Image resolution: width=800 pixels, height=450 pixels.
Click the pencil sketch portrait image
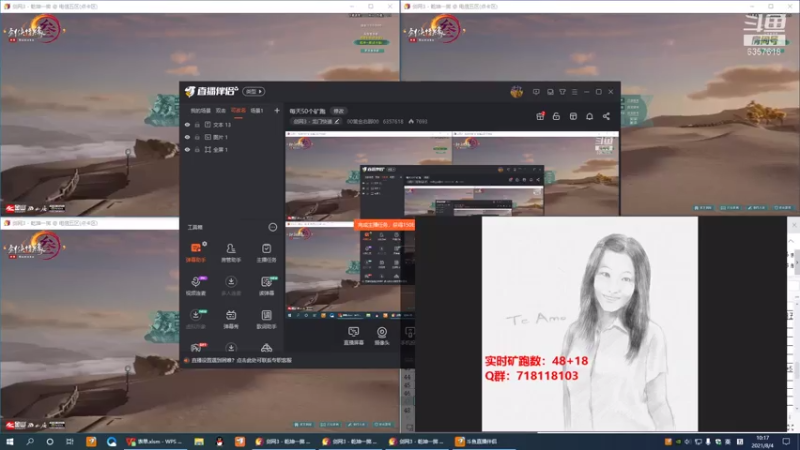(590, 323)
